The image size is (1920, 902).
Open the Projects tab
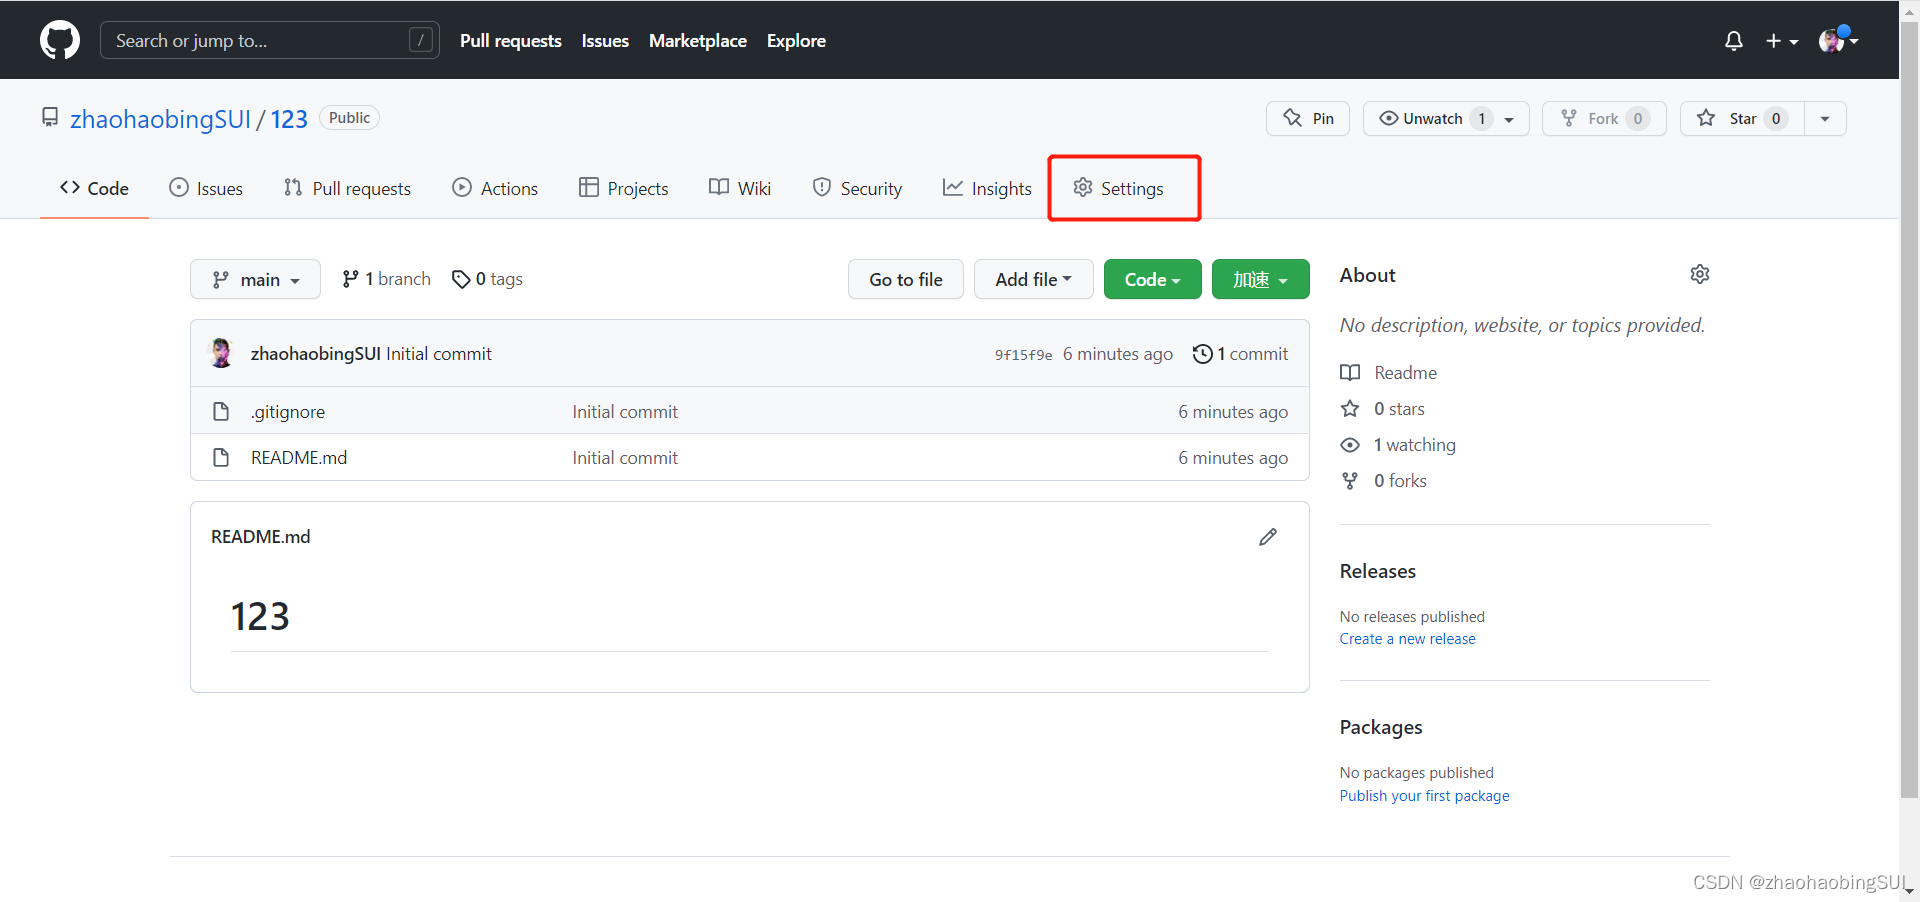(x=623, y=188)
